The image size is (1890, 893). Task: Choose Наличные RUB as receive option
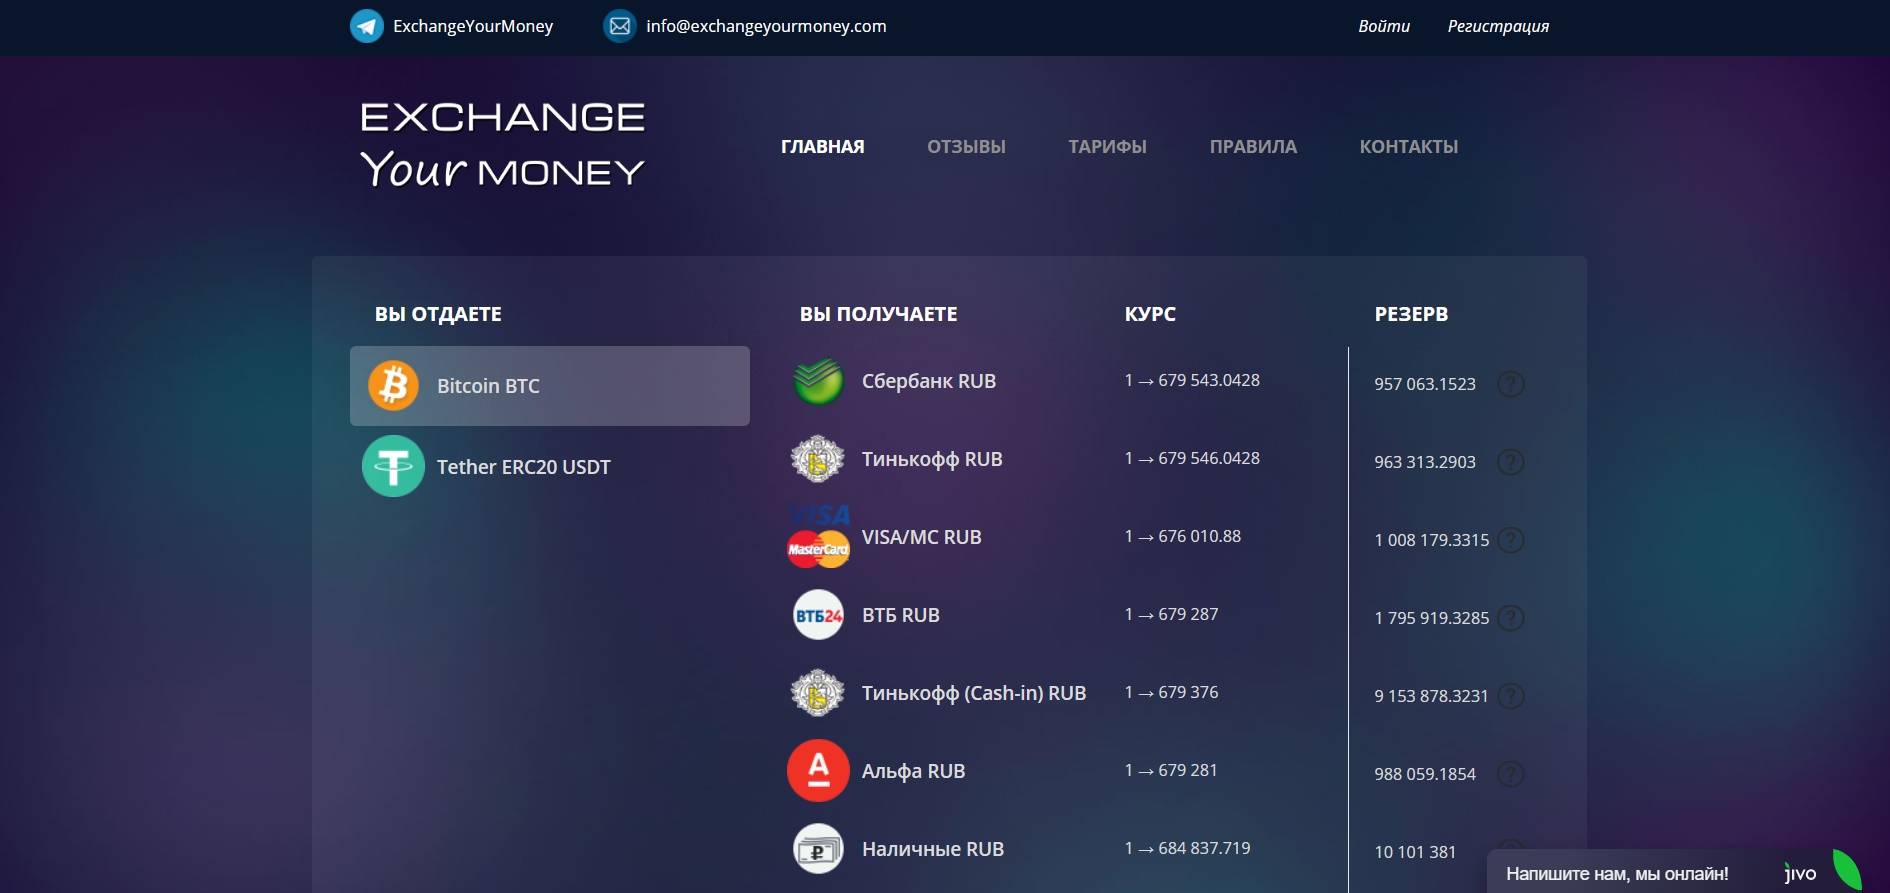click(x=933, y=849)
